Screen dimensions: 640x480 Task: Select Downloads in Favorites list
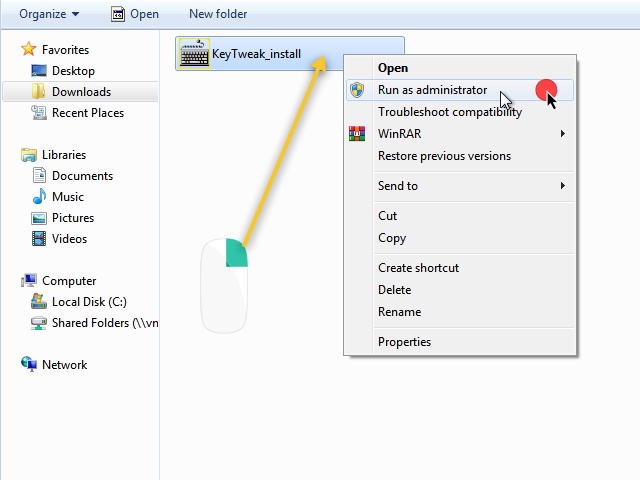[x=81, y=92]
